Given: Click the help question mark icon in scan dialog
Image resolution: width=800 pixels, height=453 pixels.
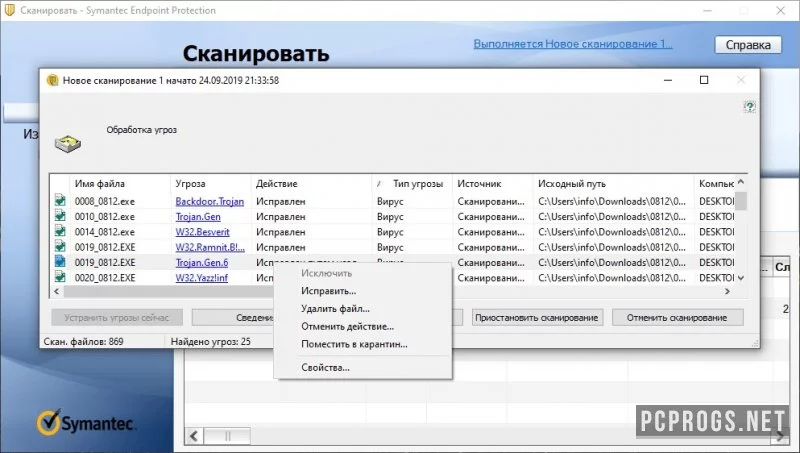Looking at the screenshot, I should point(749,106).
